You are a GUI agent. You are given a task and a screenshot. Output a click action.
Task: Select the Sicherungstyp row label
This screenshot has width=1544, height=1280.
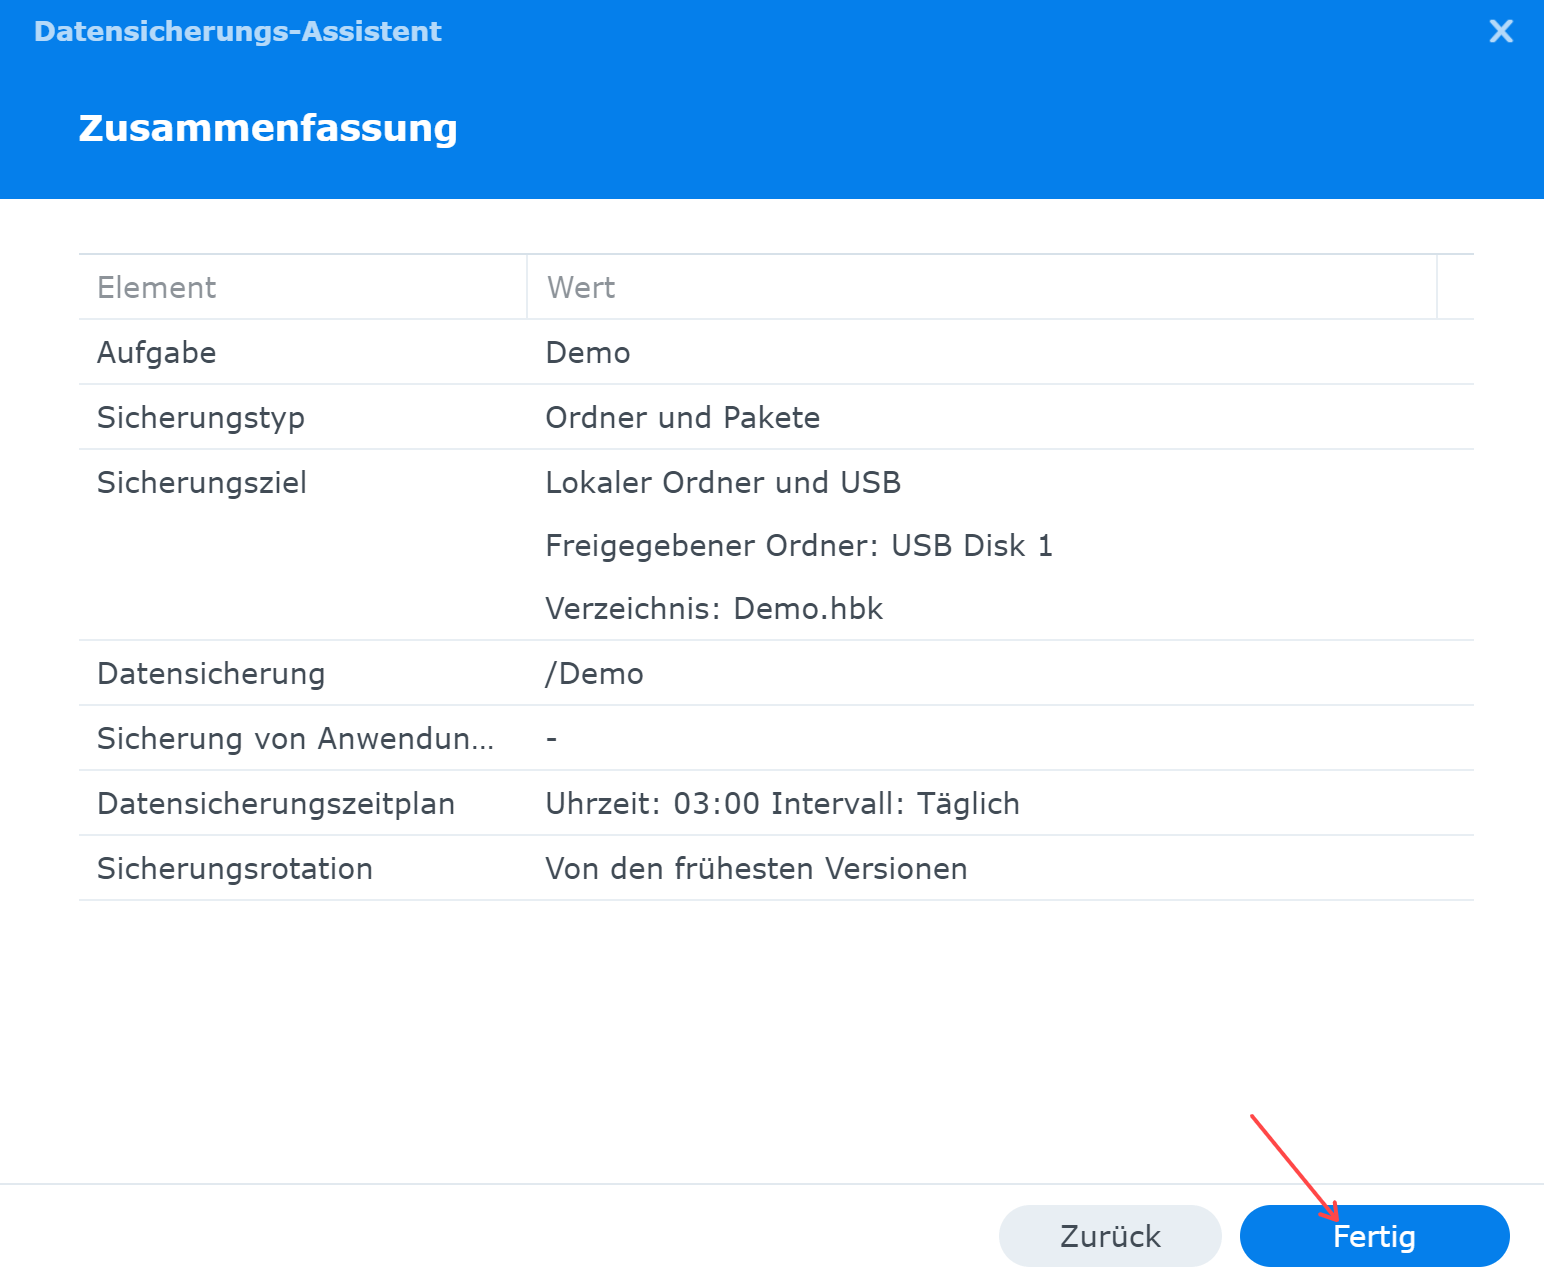(x=201, y=418)
